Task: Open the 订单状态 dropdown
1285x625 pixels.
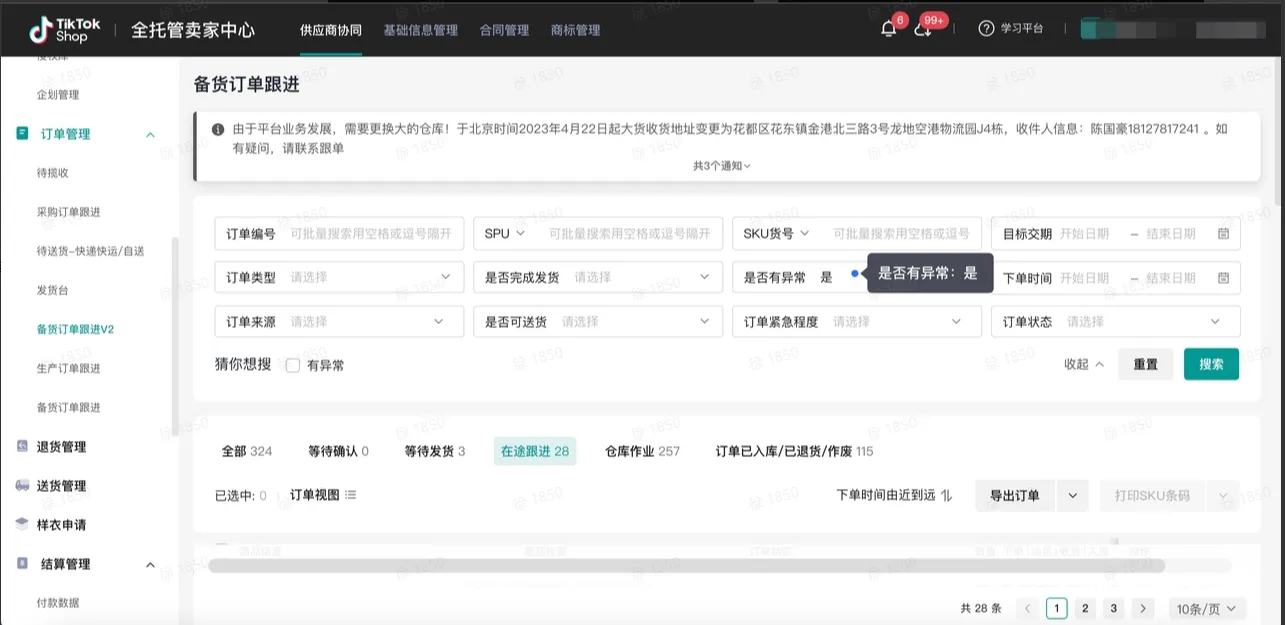Action: point(1116,321)
